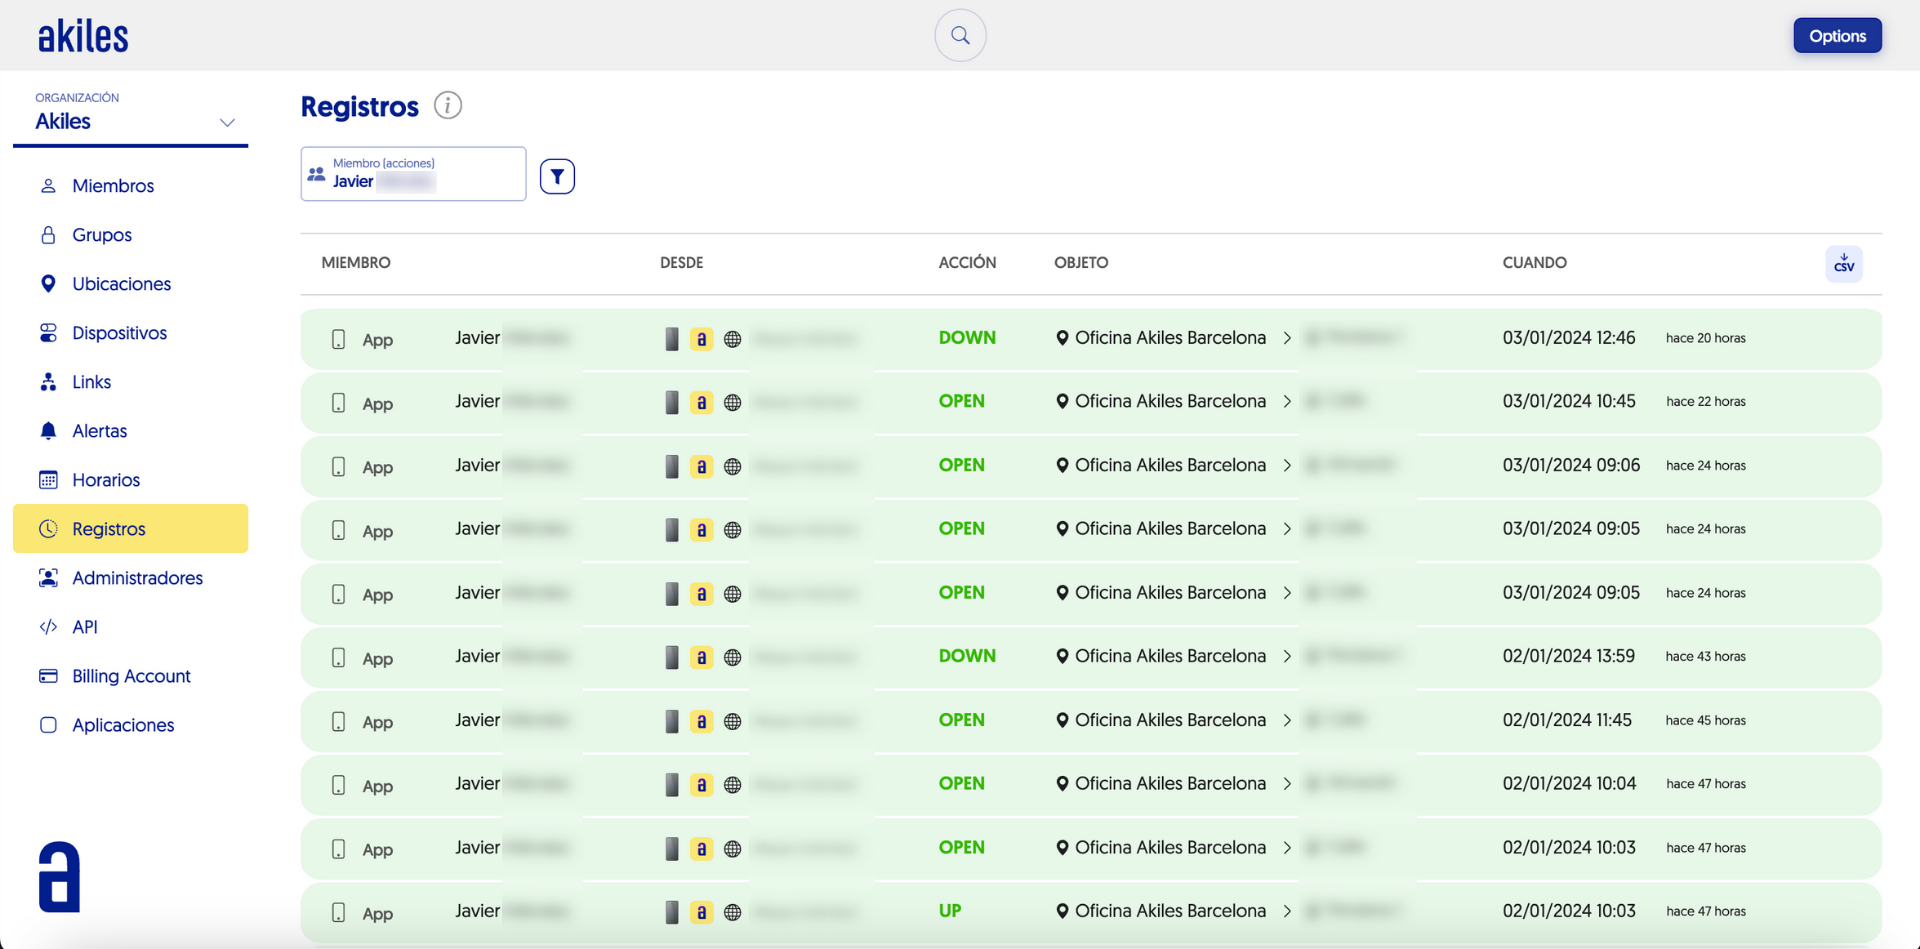Click the Miembro (acciones) filter field
The image size is (1920, 949).
coord(413,174)
